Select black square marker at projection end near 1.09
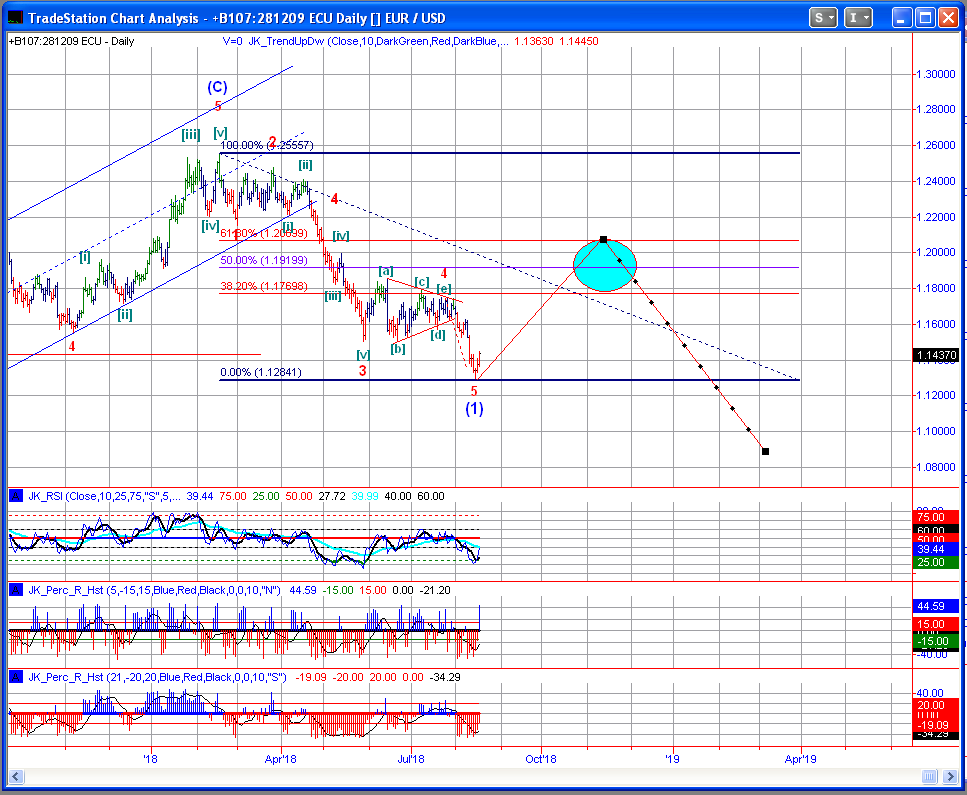Screen dimensions: 967x795 [x=765, y=451]
